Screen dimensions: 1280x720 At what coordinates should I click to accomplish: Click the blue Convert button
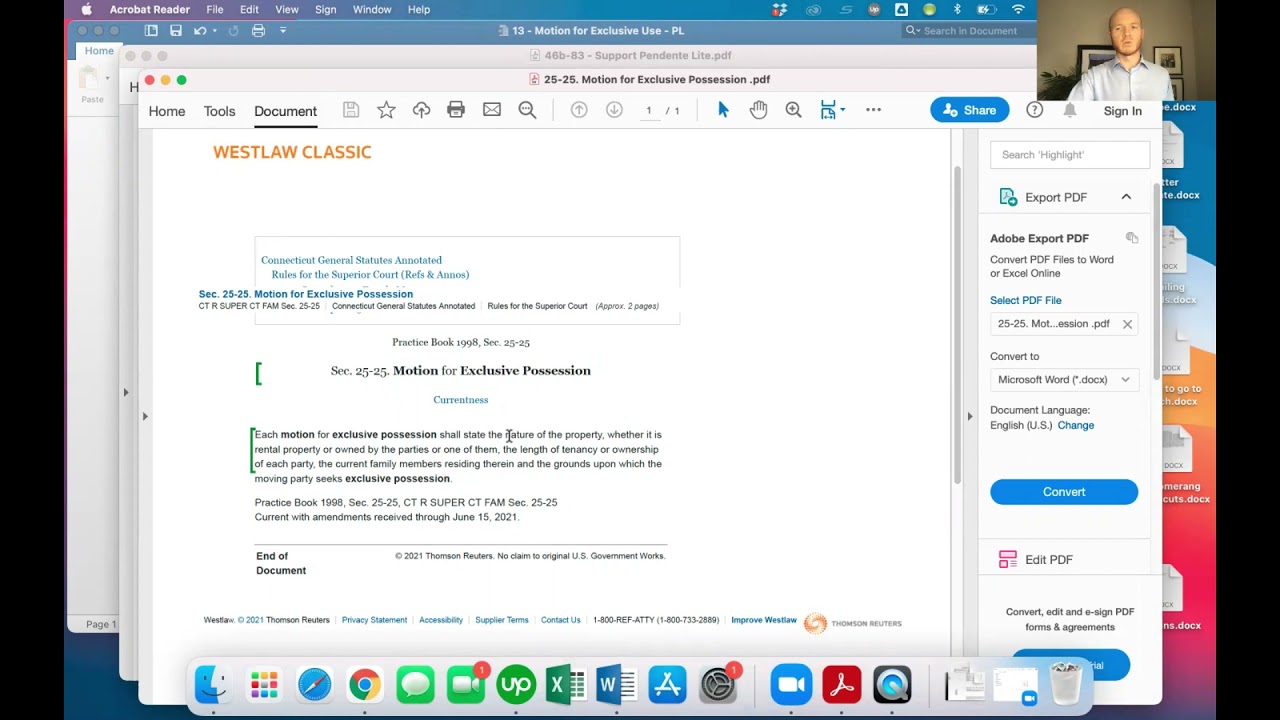coord(1064,492)
